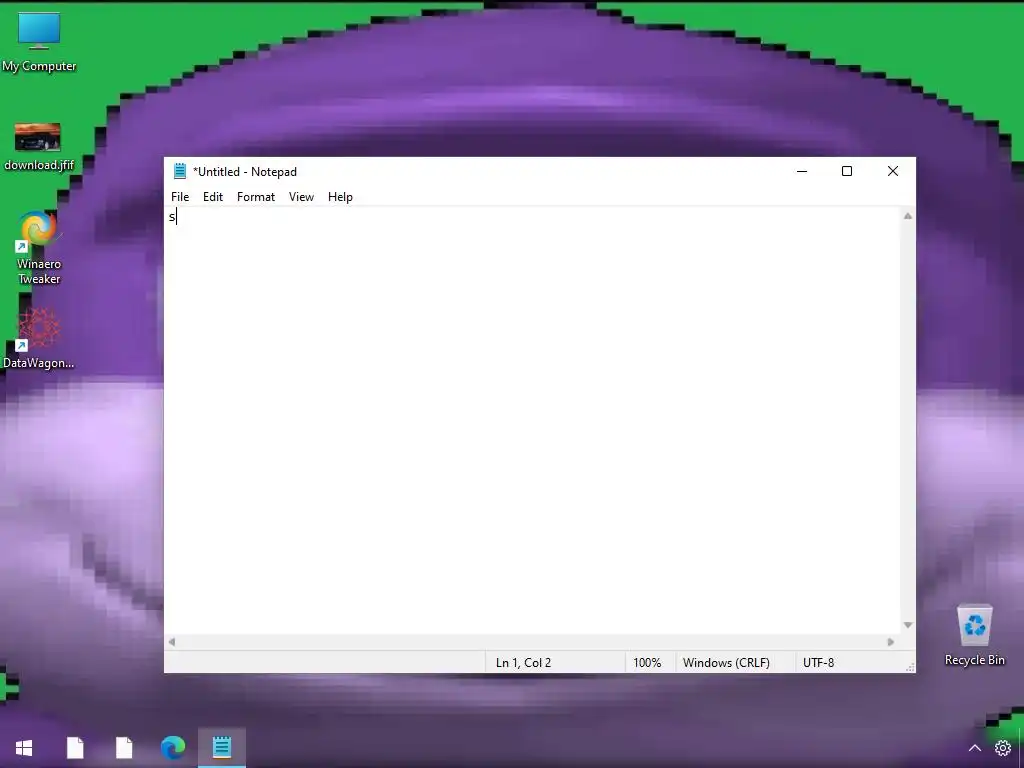Expand hidden system tray icons chevron

(974, 748)
